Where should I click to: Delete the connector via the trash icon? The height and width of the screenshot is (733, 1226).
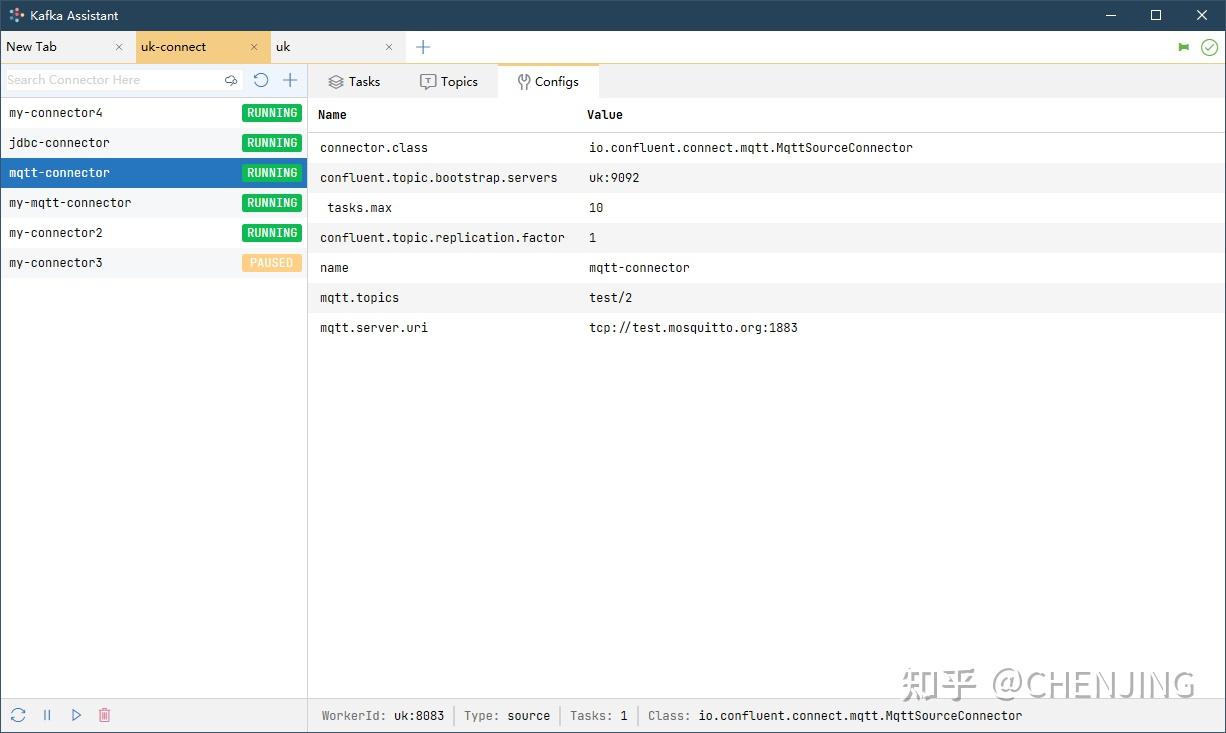pyautogui.click(x=105, y=714)
